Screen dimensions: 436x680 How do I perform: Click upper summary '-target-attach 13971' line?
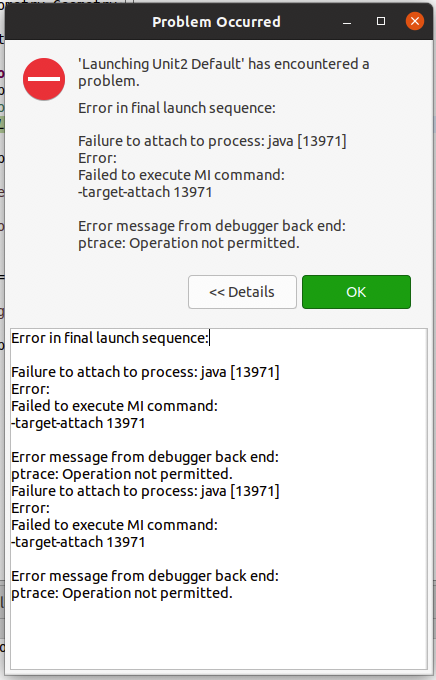[x=145, y=192]
